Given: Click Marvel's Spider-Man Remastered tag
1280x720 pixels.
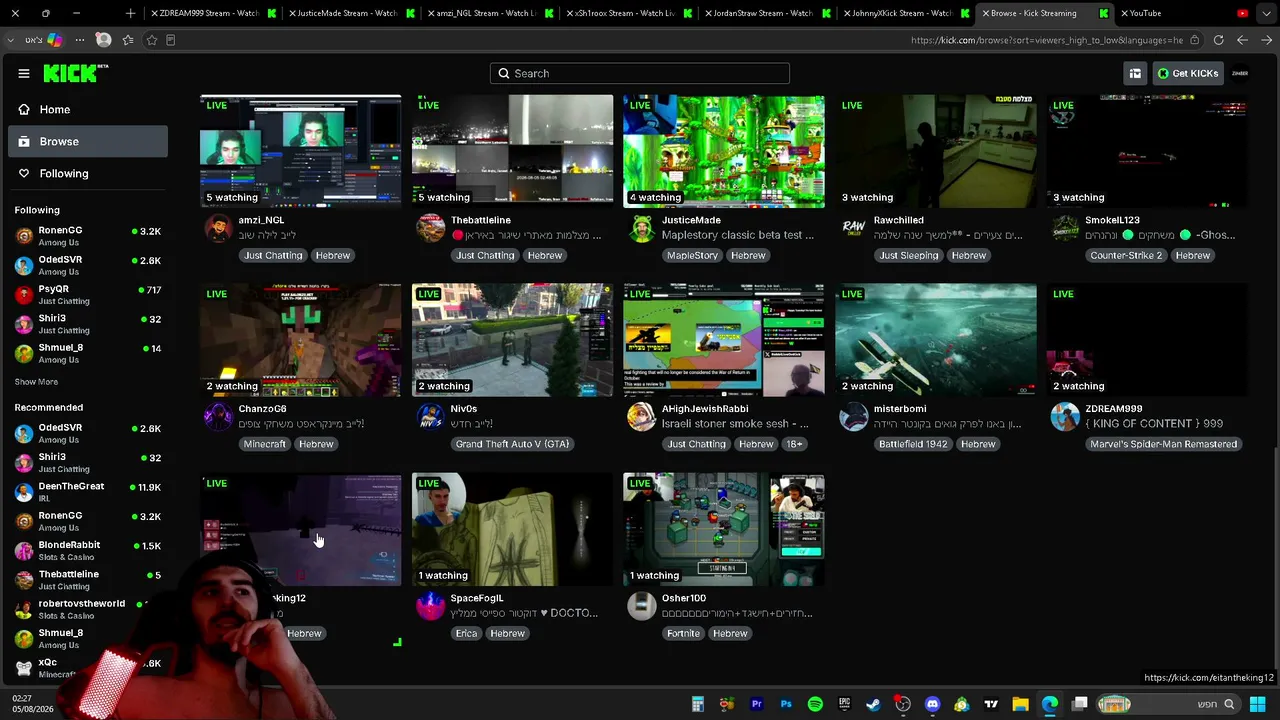Looking at the screenshot, I should click(x=1164, y=444).
